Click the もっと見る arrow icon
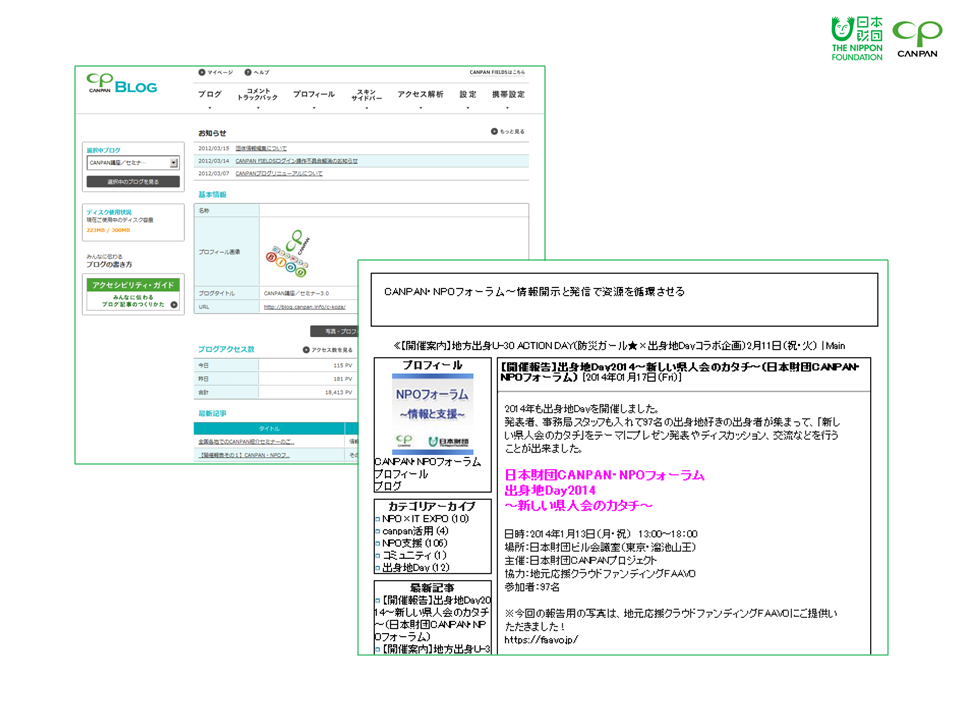This screenshot has height=720, width=960. tap(494, 131)
